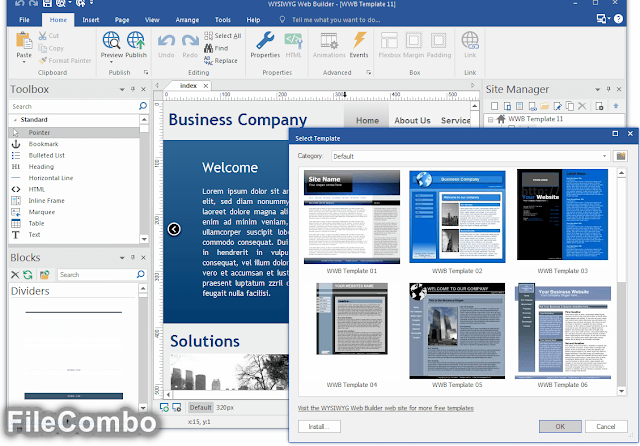Viewport: 640px width, 446px height.
Task: Click the Tell me what you want field
Action: tap(336, 20)
